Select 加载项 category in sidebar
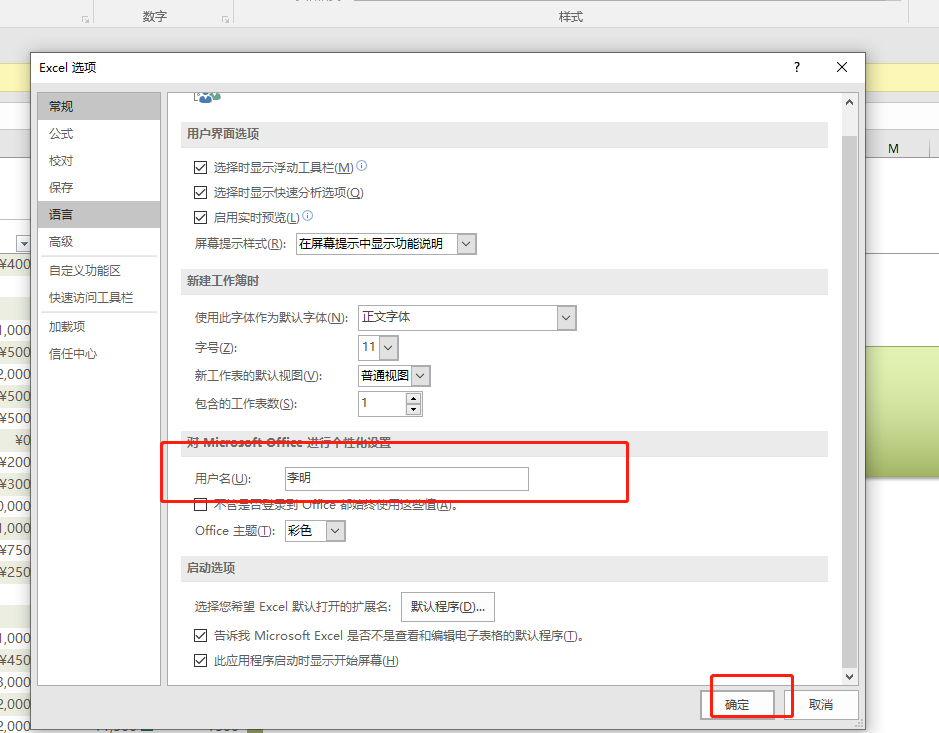Image resolution: width=939 pixels, height=733 pixels. click(x=99, y=326)
